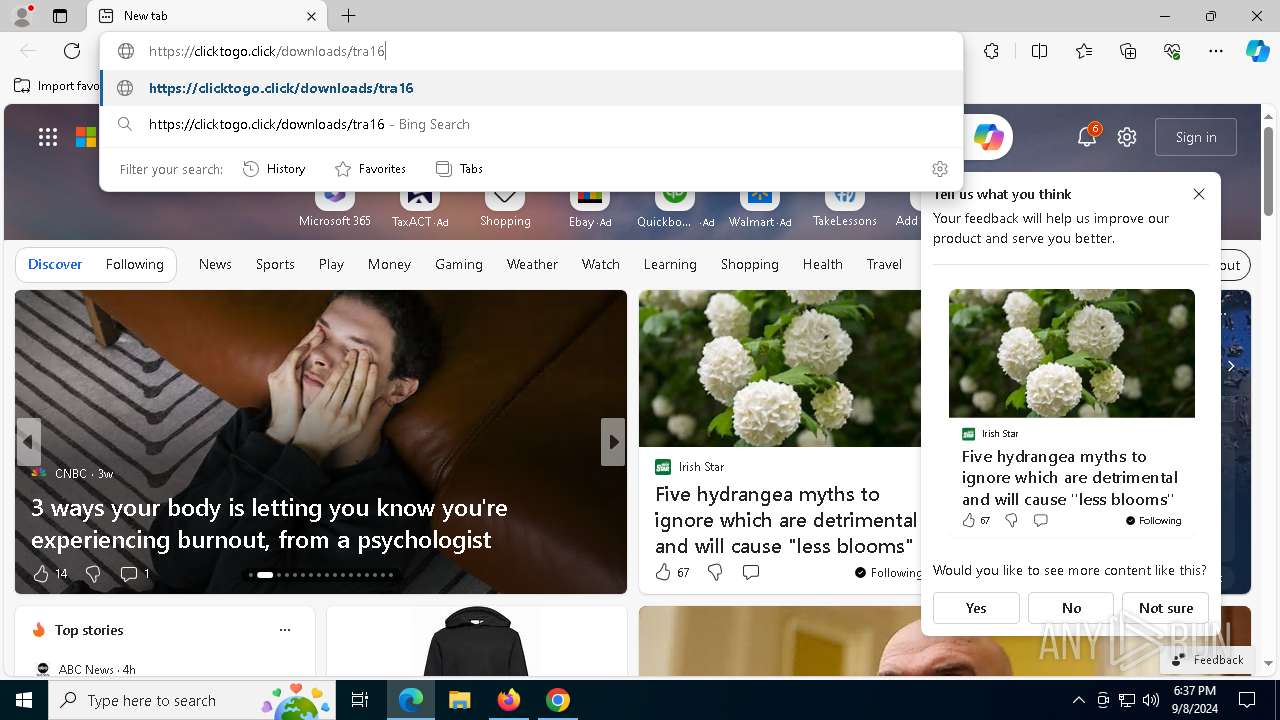Launch the Copilot sidebar icon
Image resolution: width=1280 pixels, height=720 pixels.
1257,51
